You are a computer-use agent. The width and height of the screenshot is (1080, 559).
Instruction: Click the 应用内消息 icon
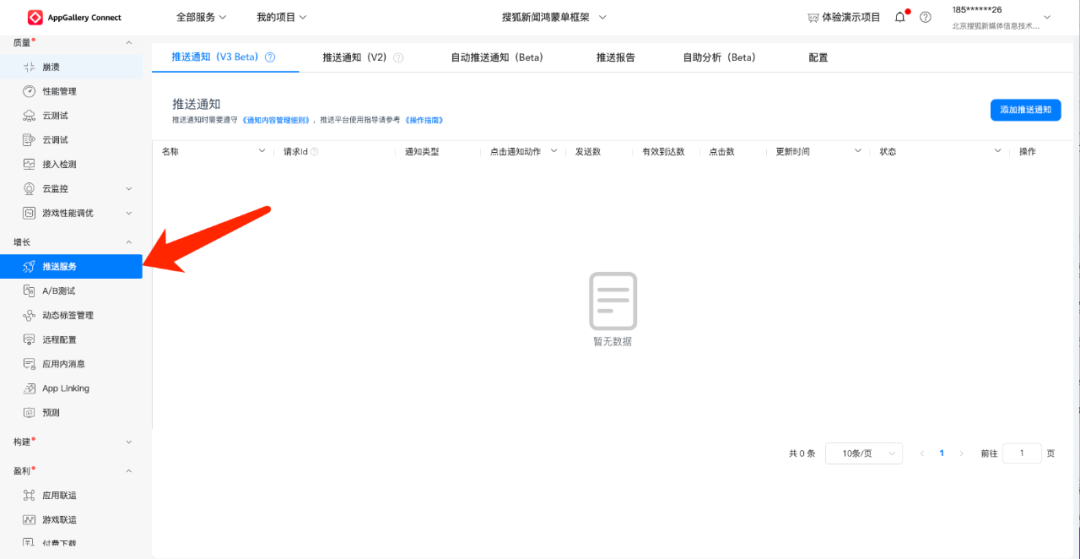pos(29,363)
